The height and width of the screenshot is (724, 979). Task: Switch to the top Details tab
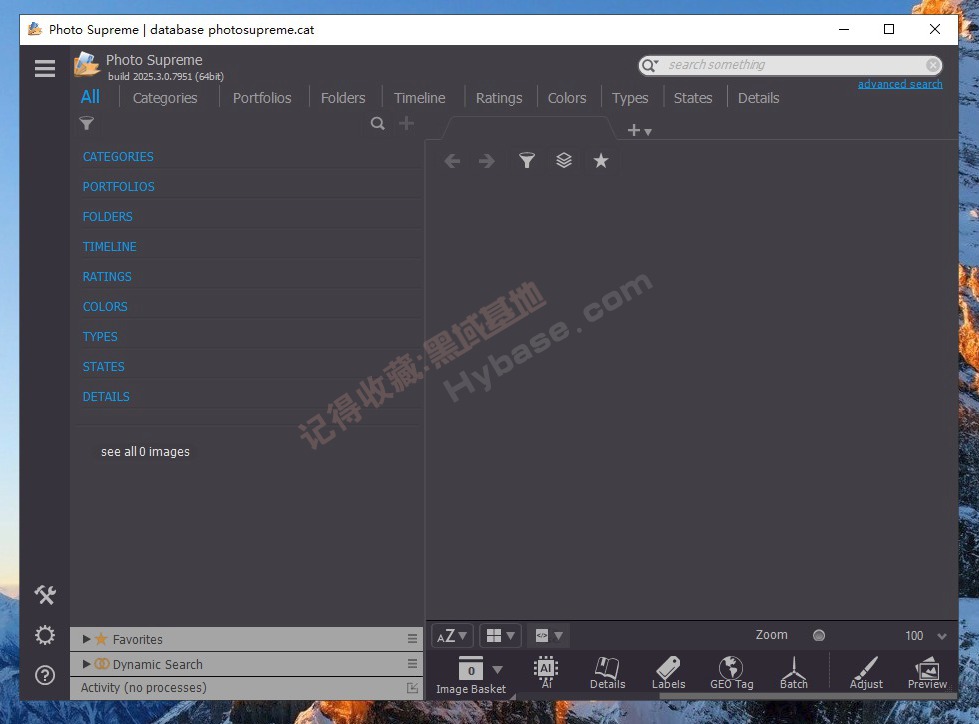click(759, 98)
